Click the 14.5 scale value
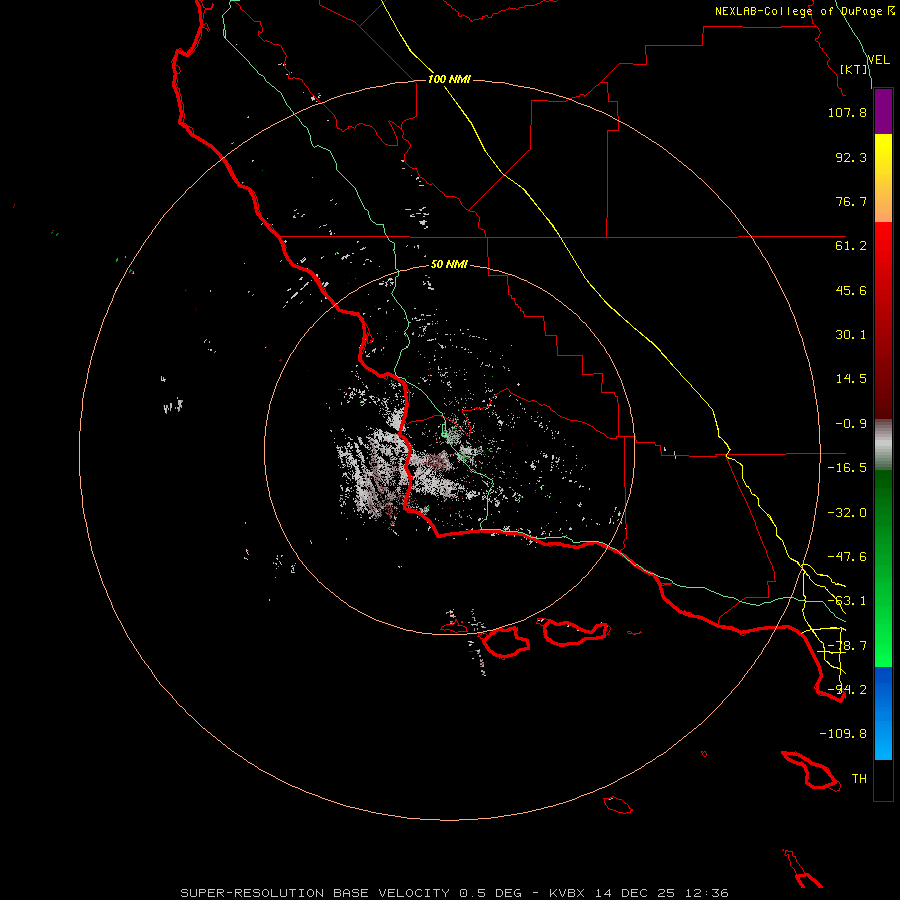This screenshot has width=900, height=900. [851, 379]
